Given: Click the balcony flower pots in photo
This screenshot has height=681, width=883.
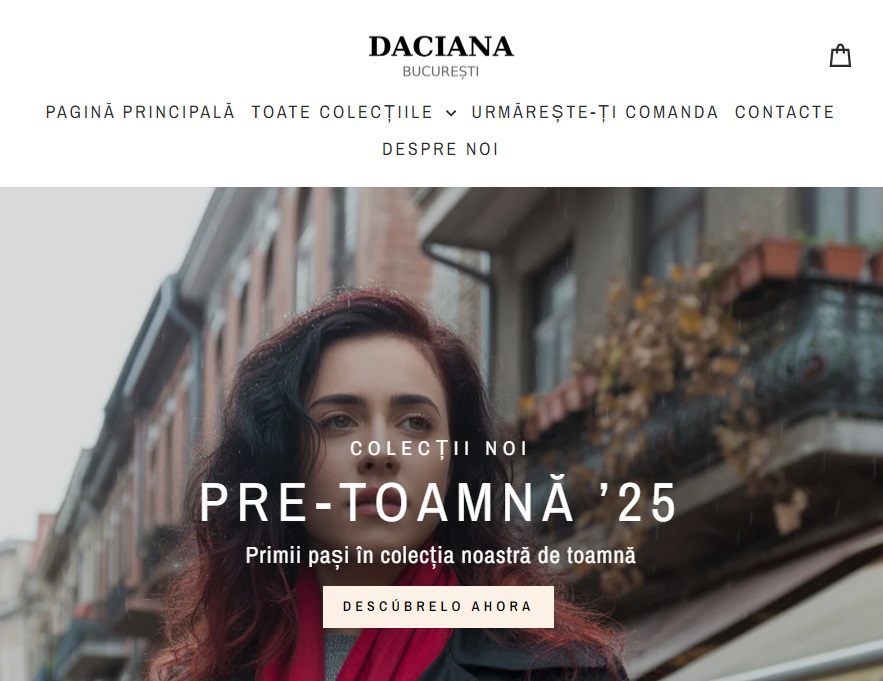Looking at the screenshot, I should coord(811,258).
